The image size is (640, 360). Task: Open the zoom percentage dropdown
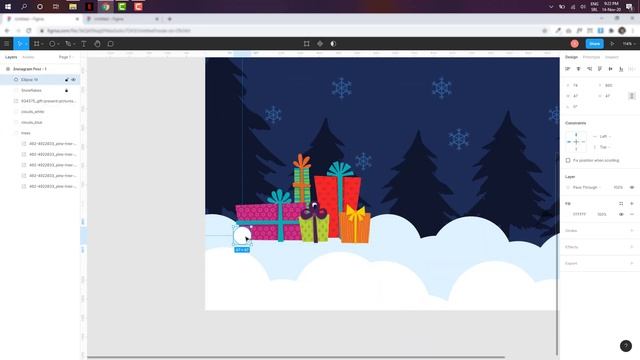629,44
